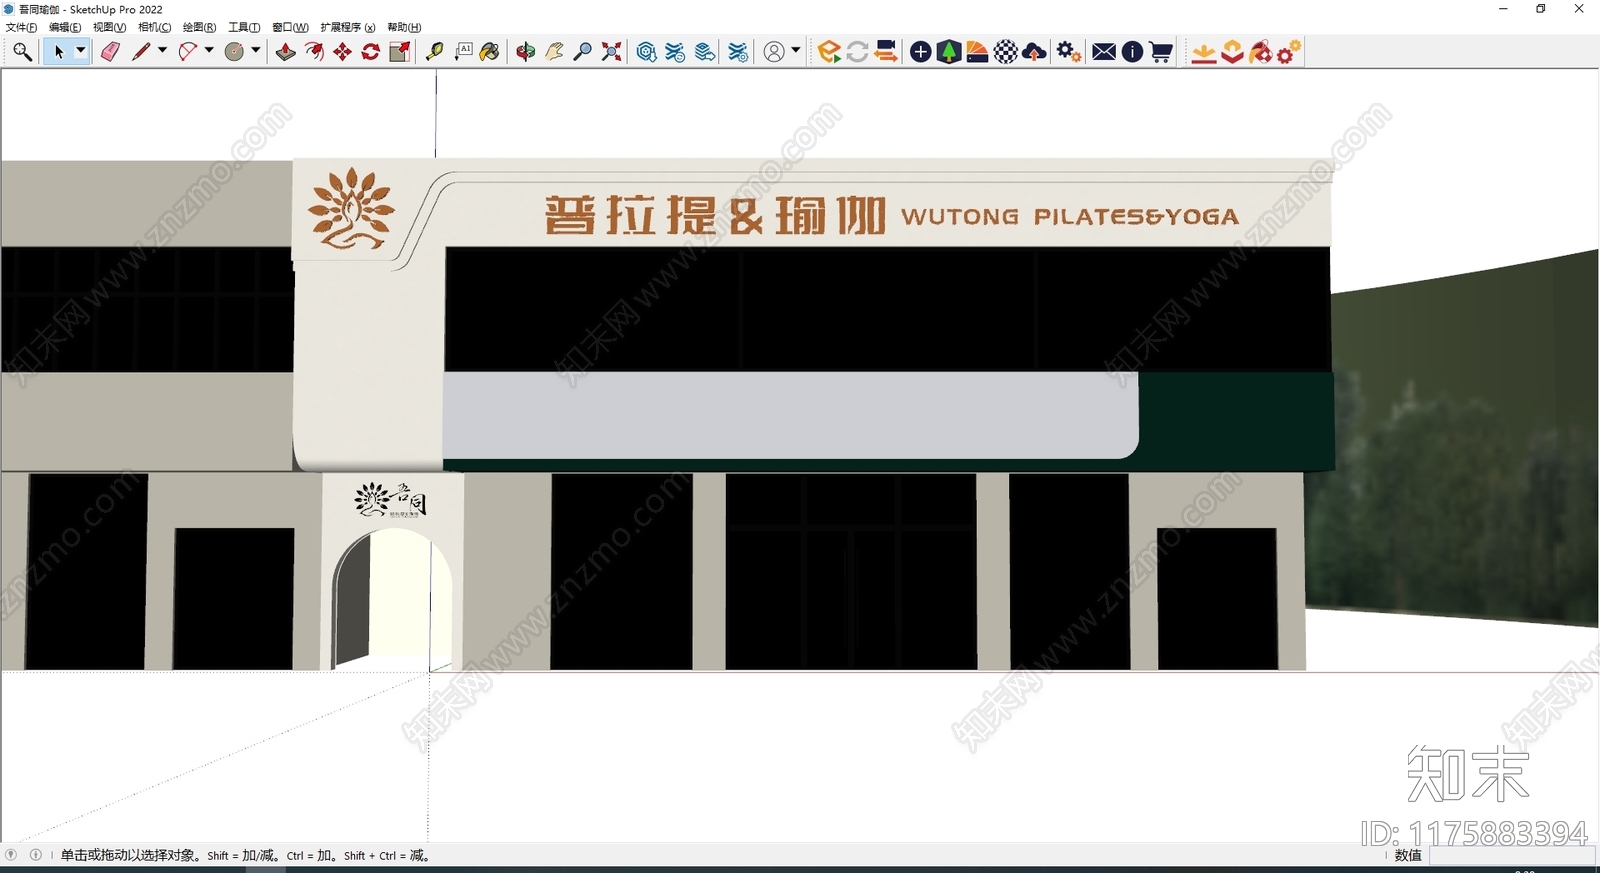
Task: Choose the Line pencil tool
Action: click(x=141, y=52)
